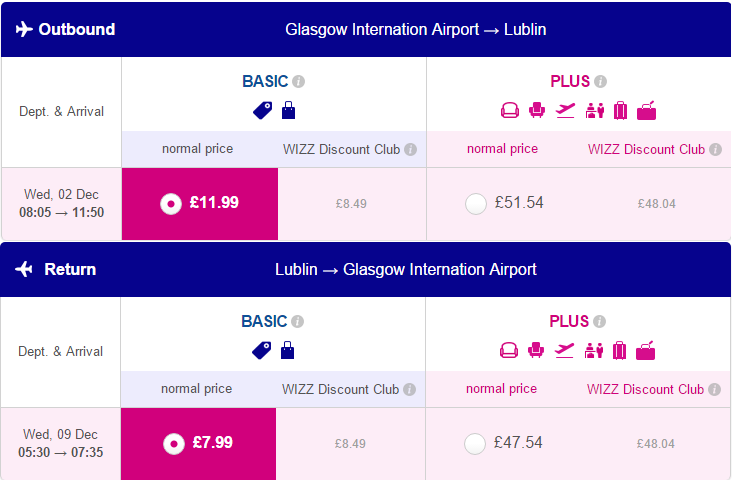Click the outbound BASIC info icon
Image resolution: width=732 pixels, height=481 pixels.
tap(298, 82)
